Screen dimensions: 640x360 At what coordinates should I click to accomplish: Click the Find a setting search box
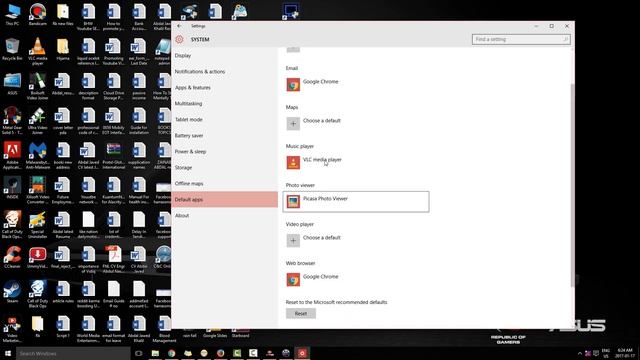[521, 39]
